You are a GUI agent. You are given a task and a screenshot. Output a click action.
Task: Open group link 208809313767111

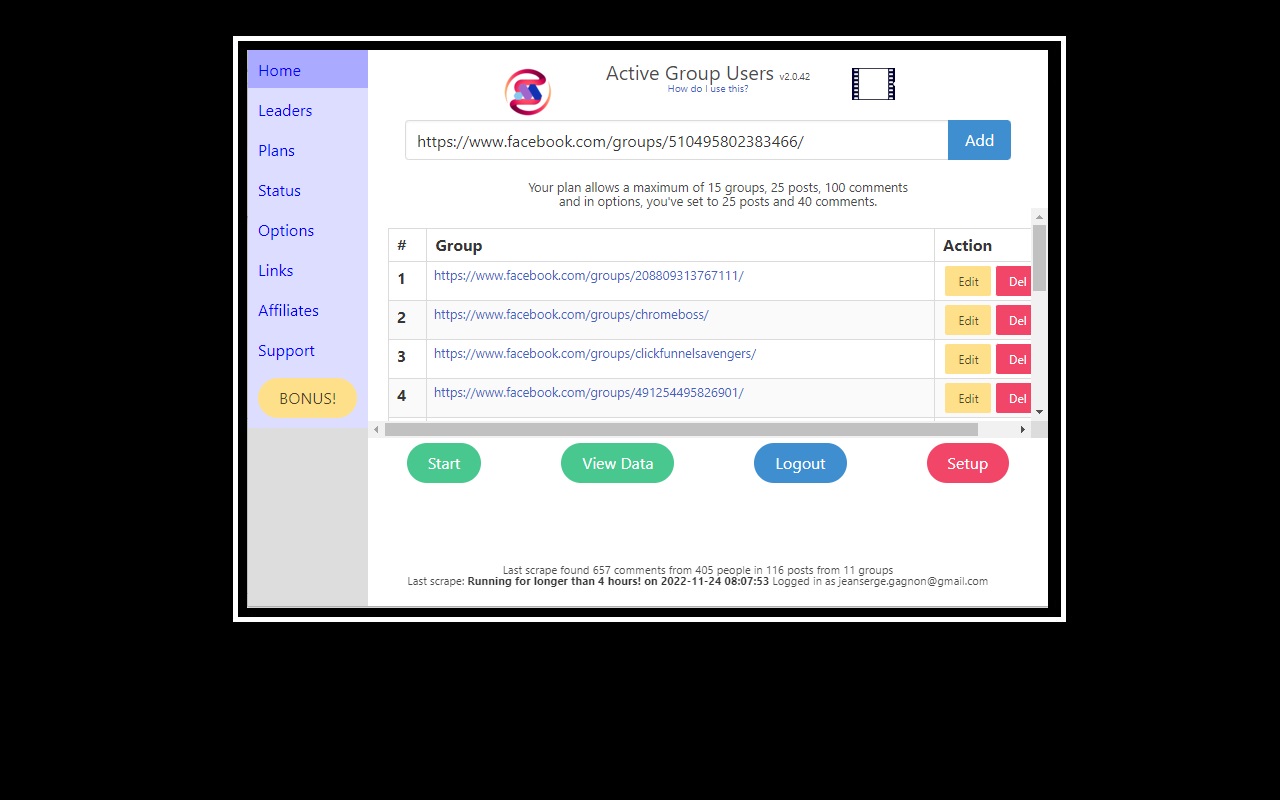tap(589, 275)
